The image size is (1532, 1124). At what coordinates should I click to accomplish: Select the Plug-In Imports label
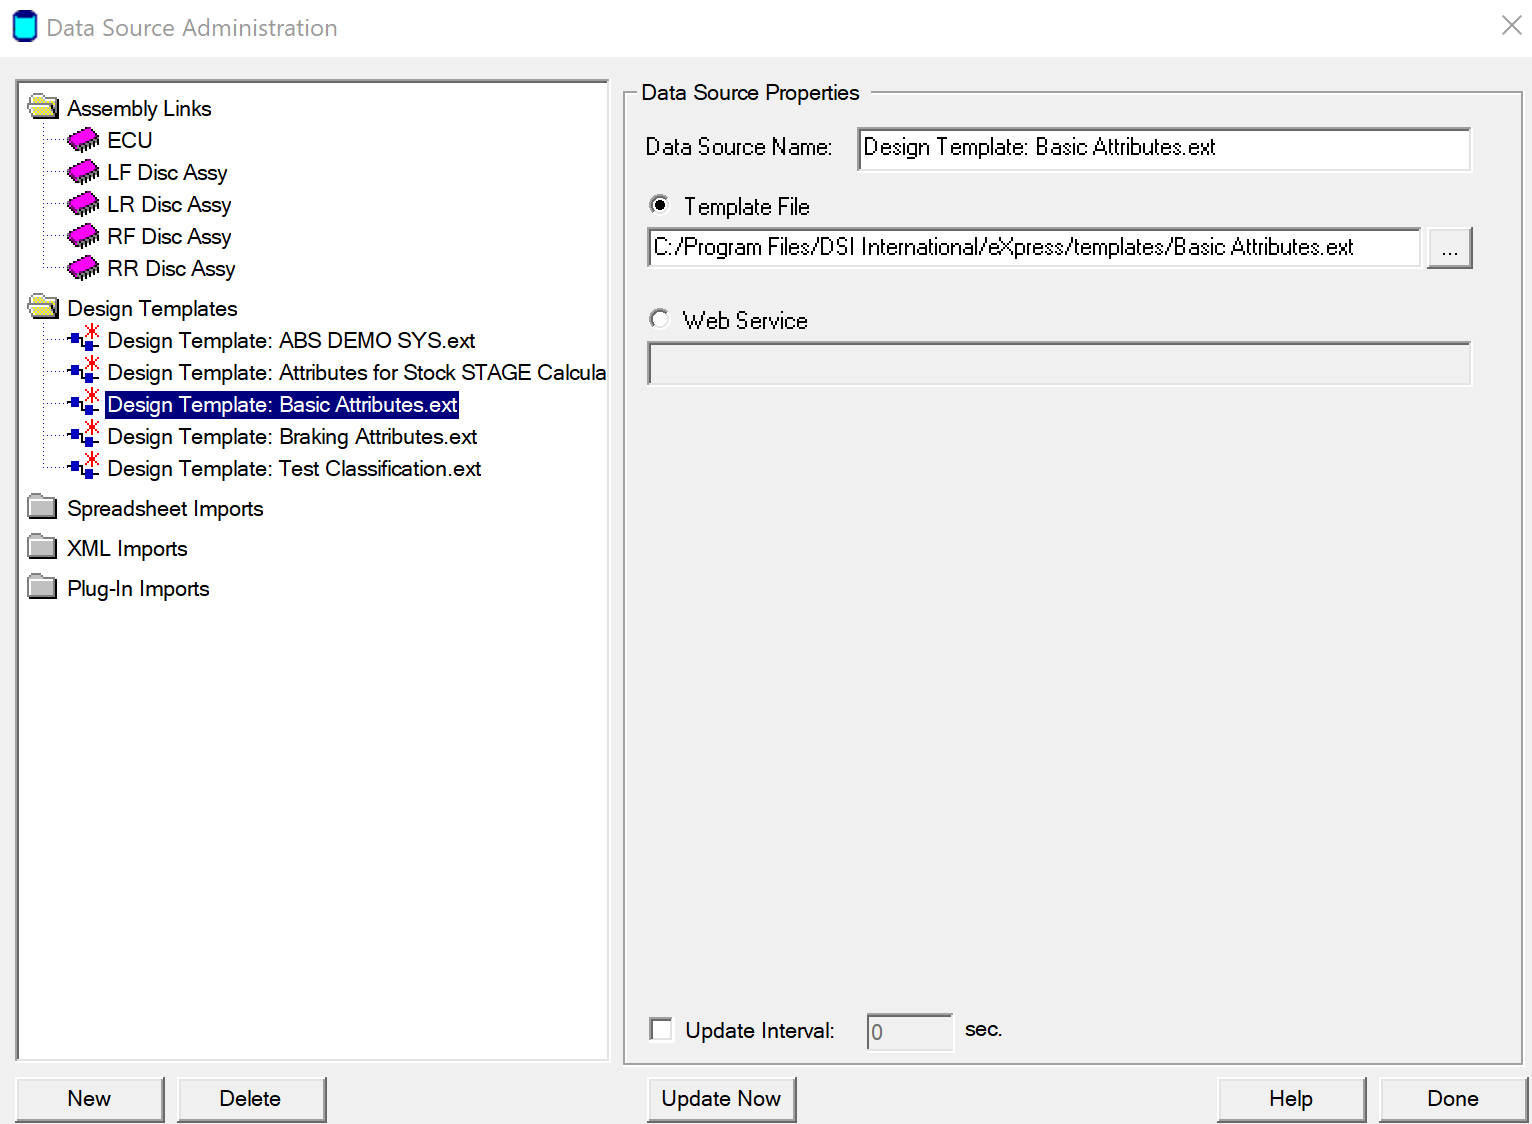click(138, 588)
